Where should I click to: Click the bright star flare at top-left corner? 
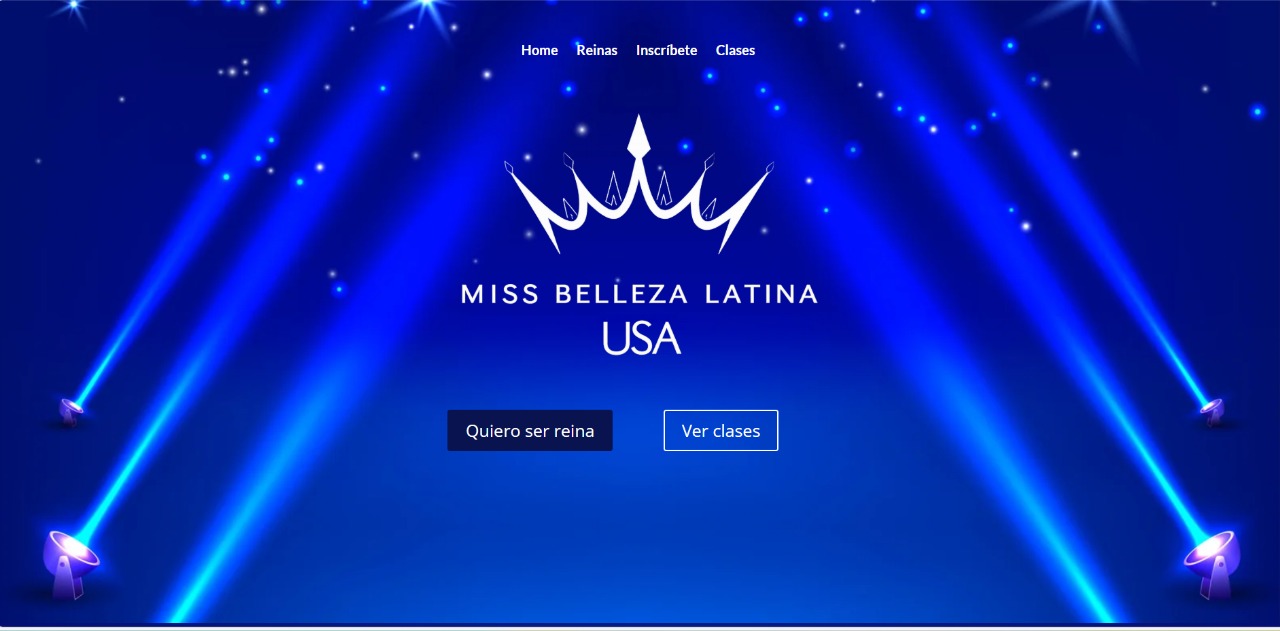click(x=72, y=6)
